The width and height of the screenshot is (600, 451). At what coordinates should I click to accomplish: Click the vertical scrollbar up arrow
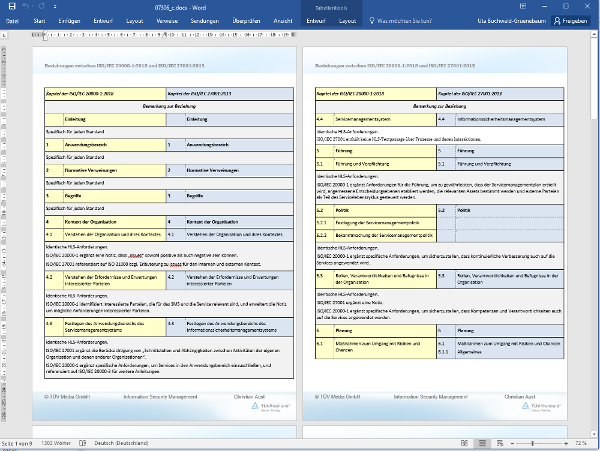pyautogui.click(x=594, y=35)
